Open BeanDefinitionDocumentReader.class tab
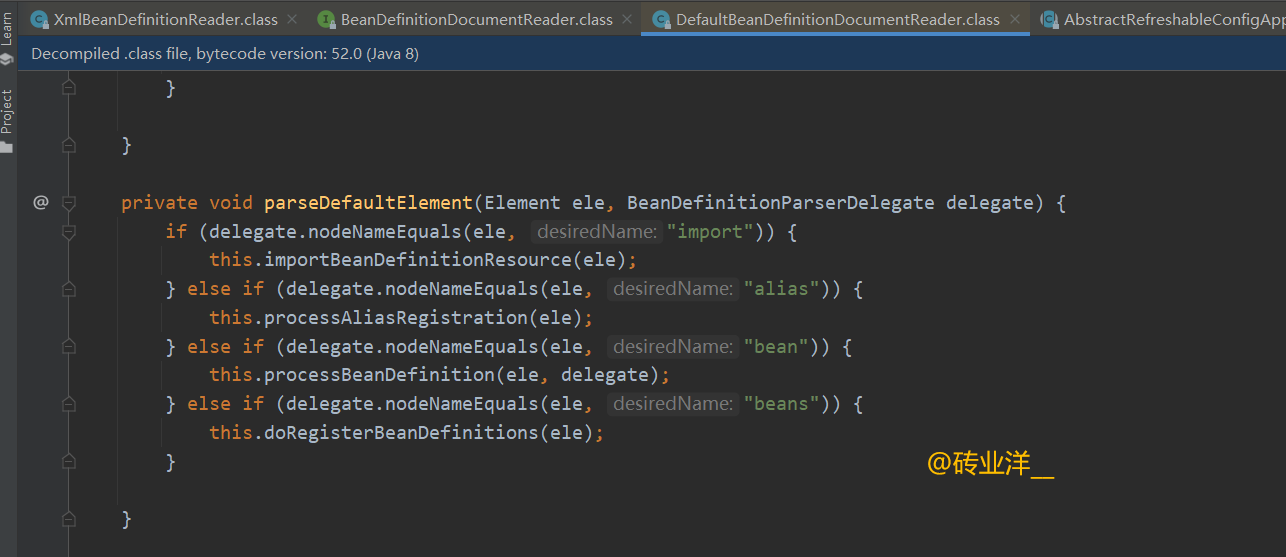Viewport: 1286px width, 557px height. pos(476,19)
